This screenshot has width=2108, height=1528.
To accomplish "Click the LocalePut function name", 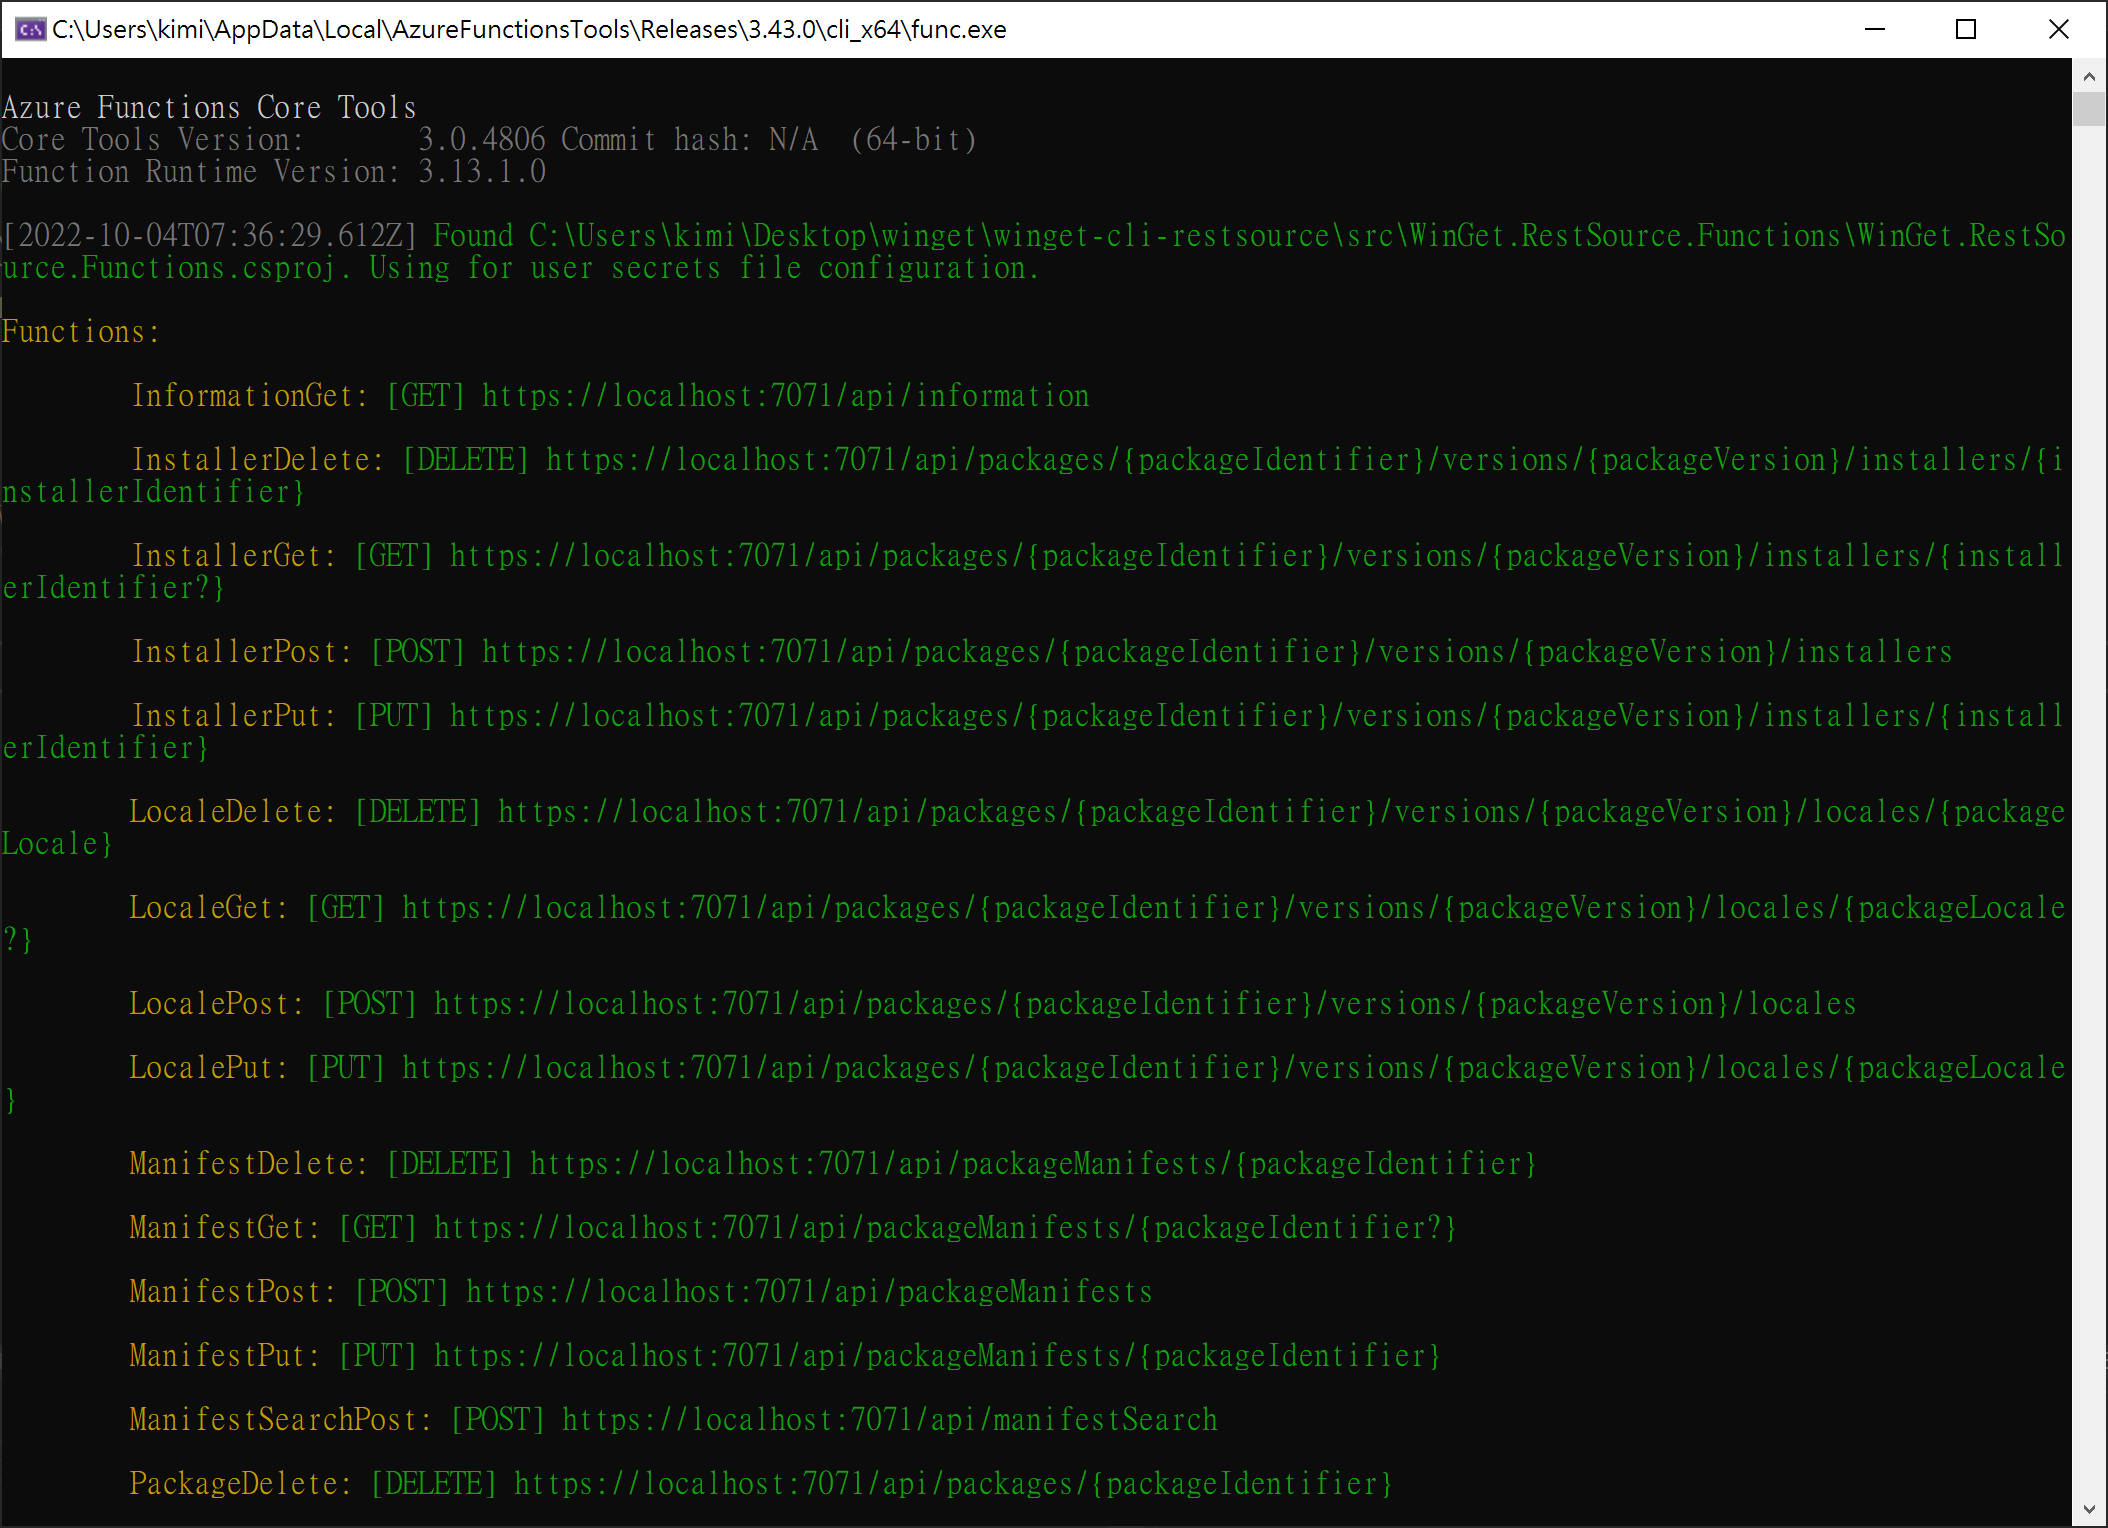I will (x=208, y=1068).
